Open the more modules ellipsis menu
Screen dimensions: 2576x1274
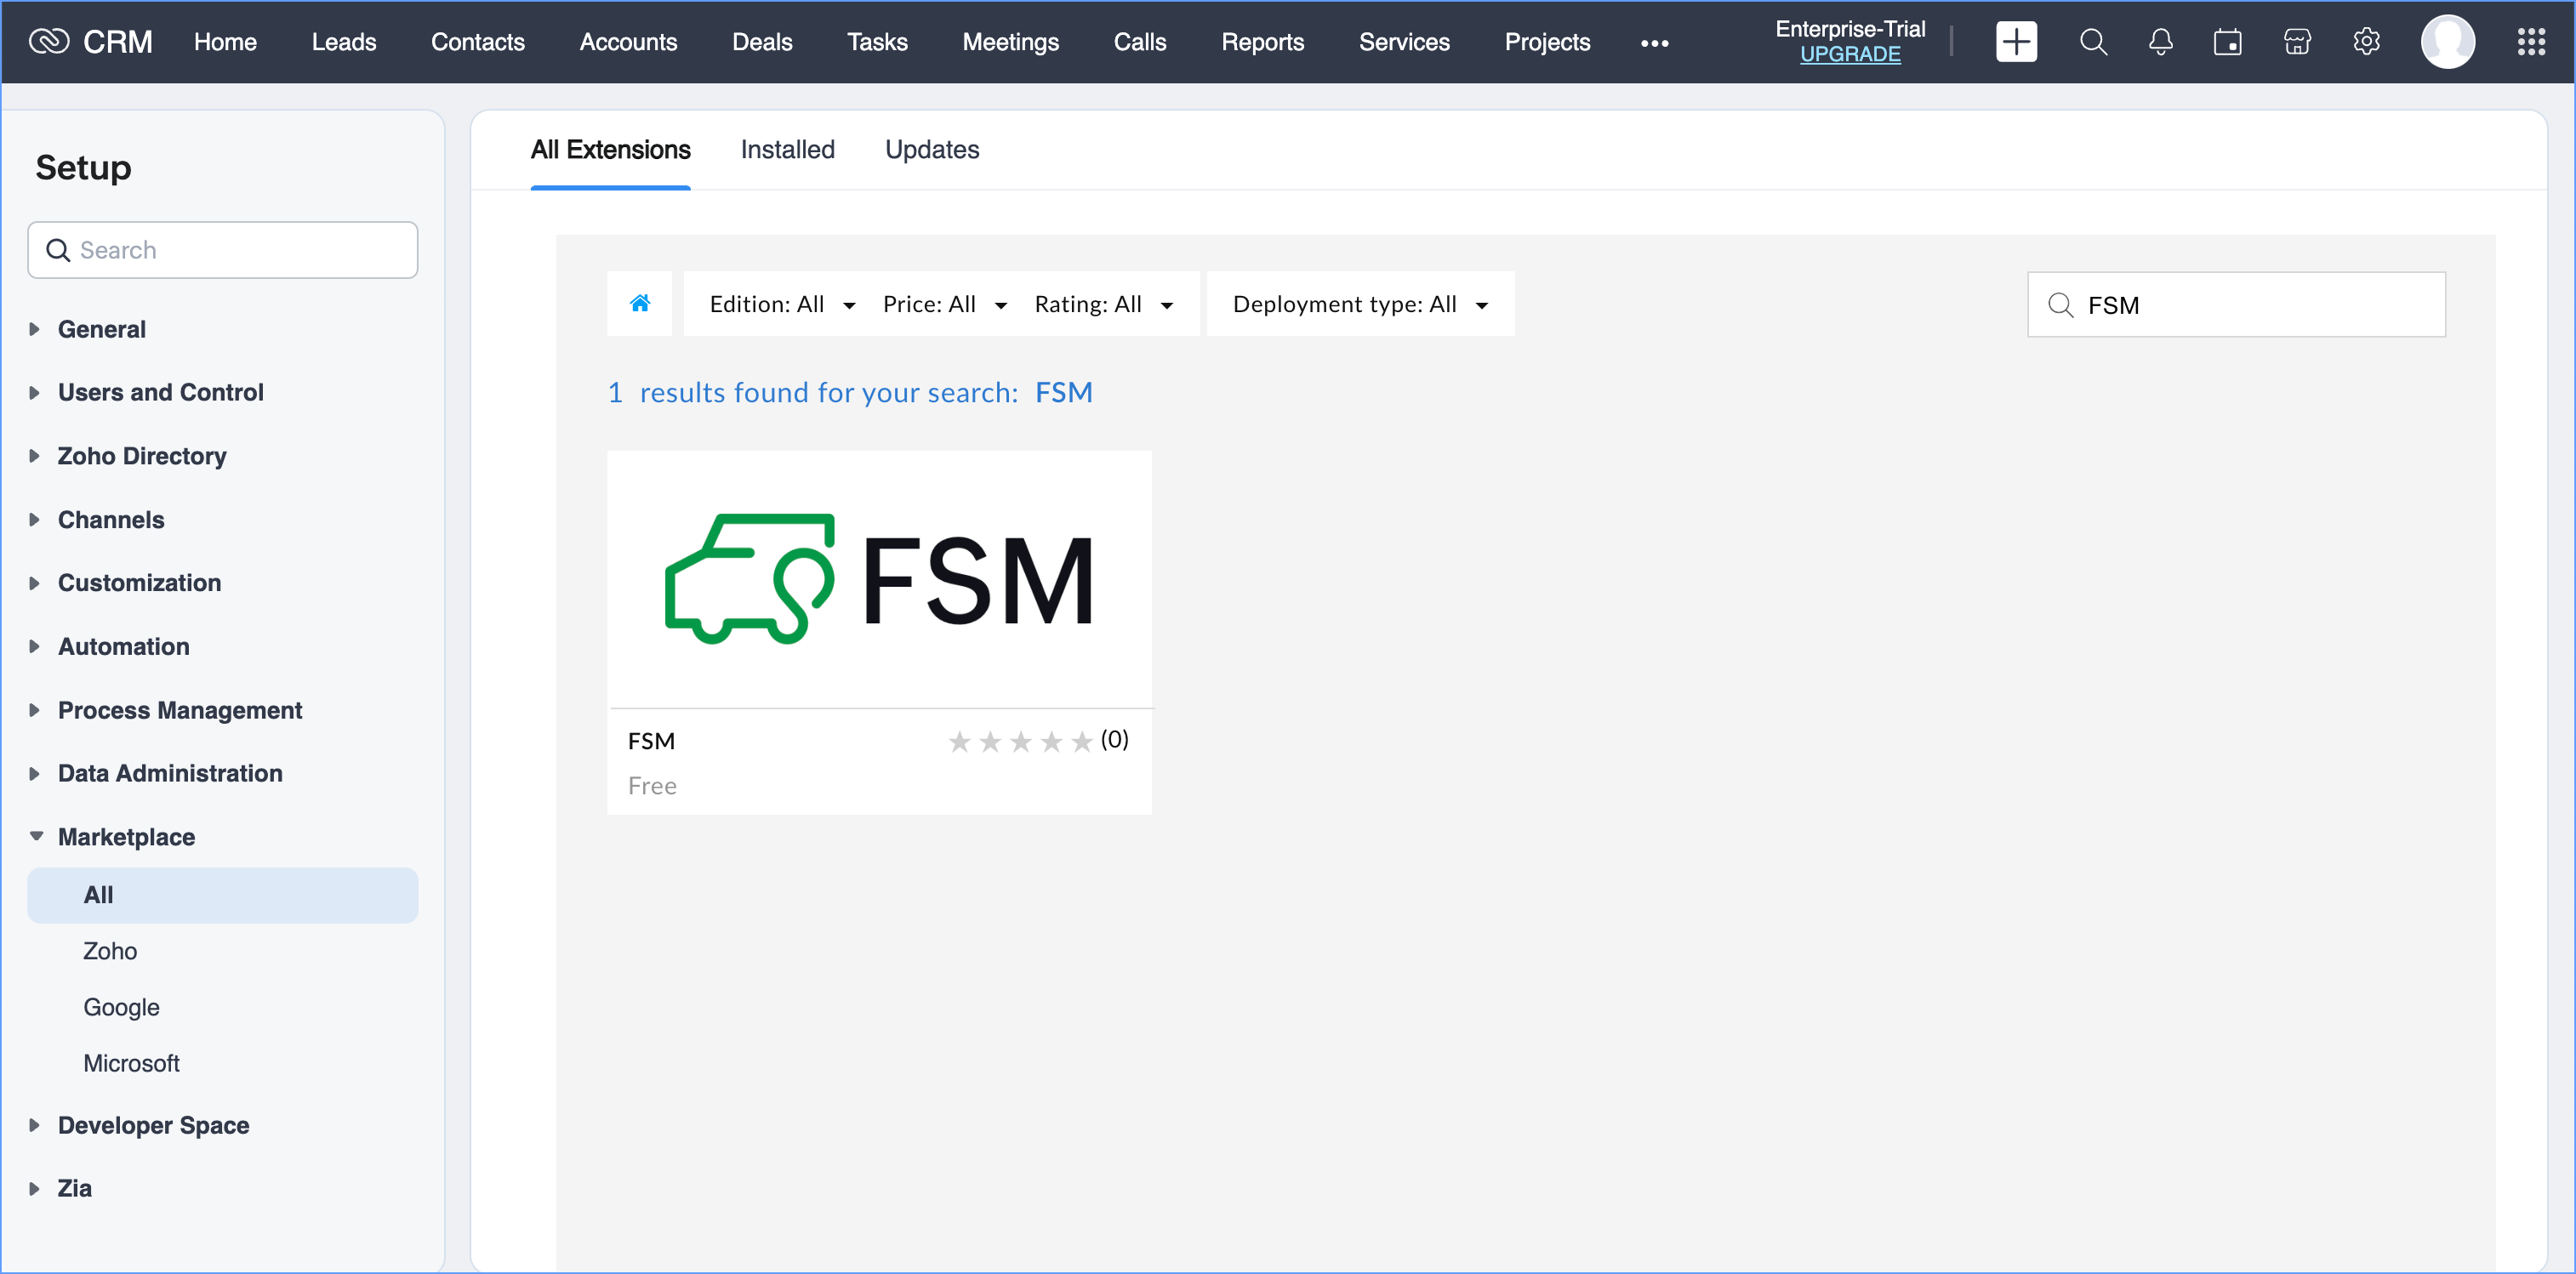pos(1654,43)
